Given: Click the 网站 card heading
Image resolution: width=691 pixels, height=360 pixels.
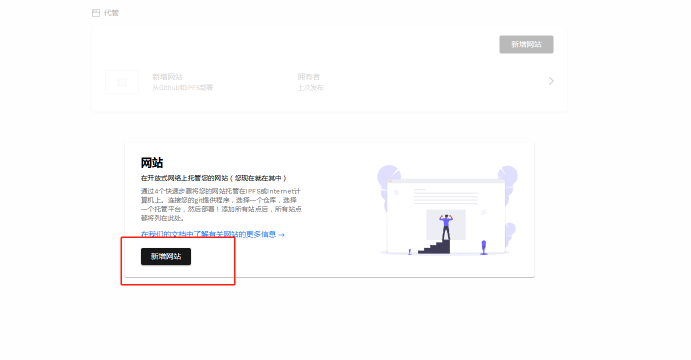Looking at the screenshot, I should coord(152,163).
